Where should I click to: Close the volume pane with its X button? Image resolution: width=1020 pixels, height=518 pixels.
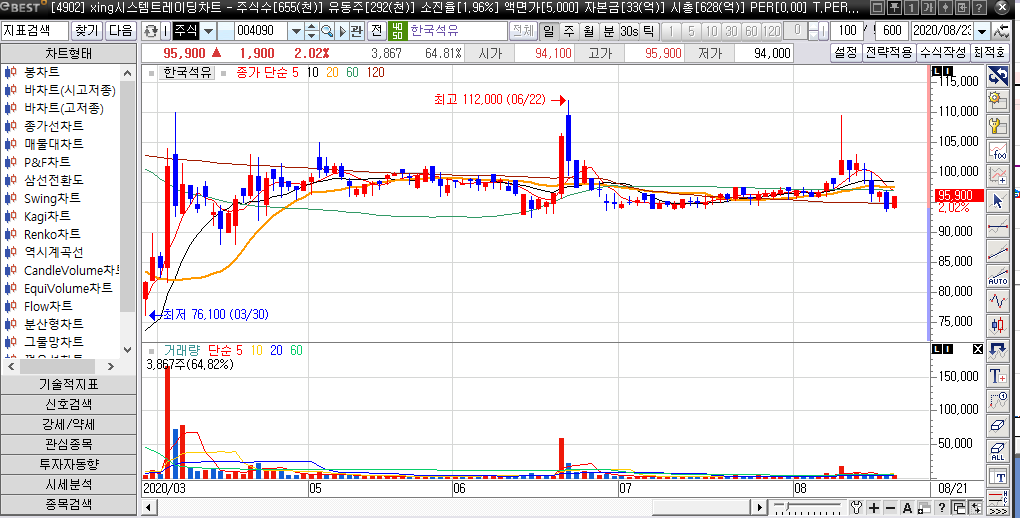point(978,349)
